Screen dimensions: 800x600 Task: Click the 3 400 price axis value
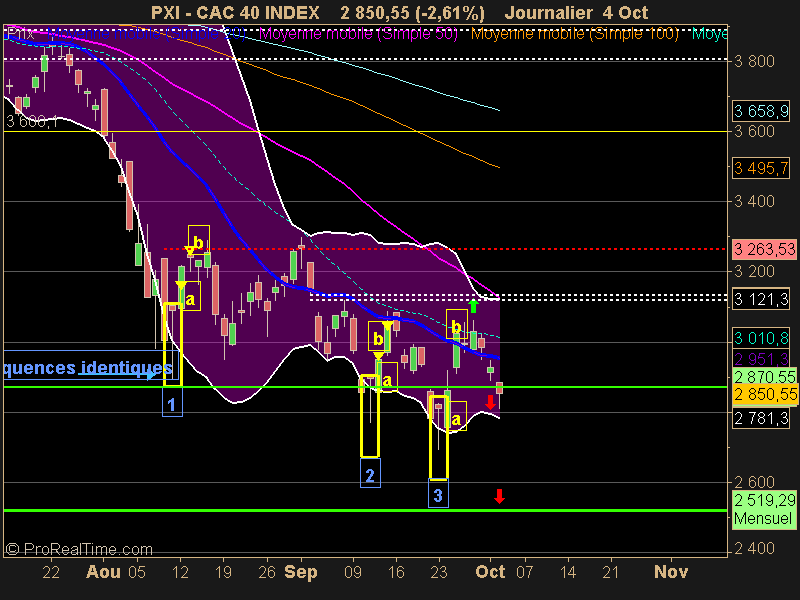754,201
